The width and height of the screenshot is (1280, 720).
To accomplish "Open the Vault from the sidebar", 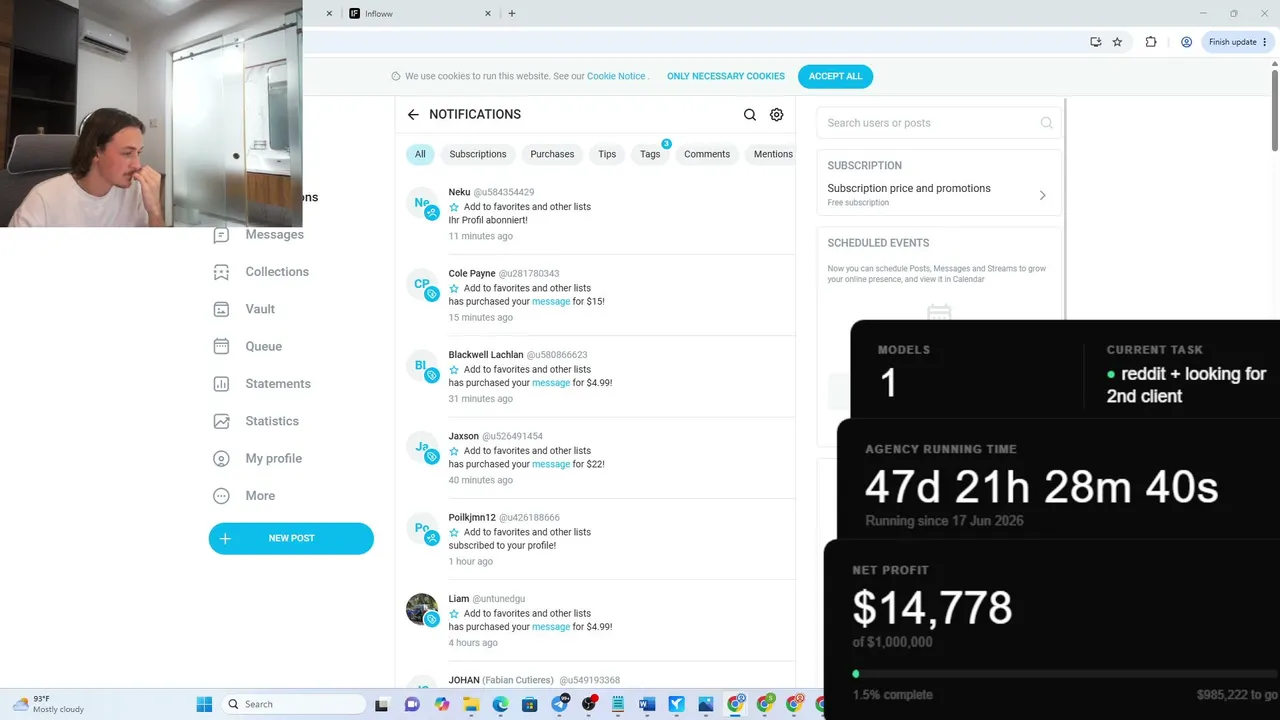I will pyautogui.click(x=244, y=309).
